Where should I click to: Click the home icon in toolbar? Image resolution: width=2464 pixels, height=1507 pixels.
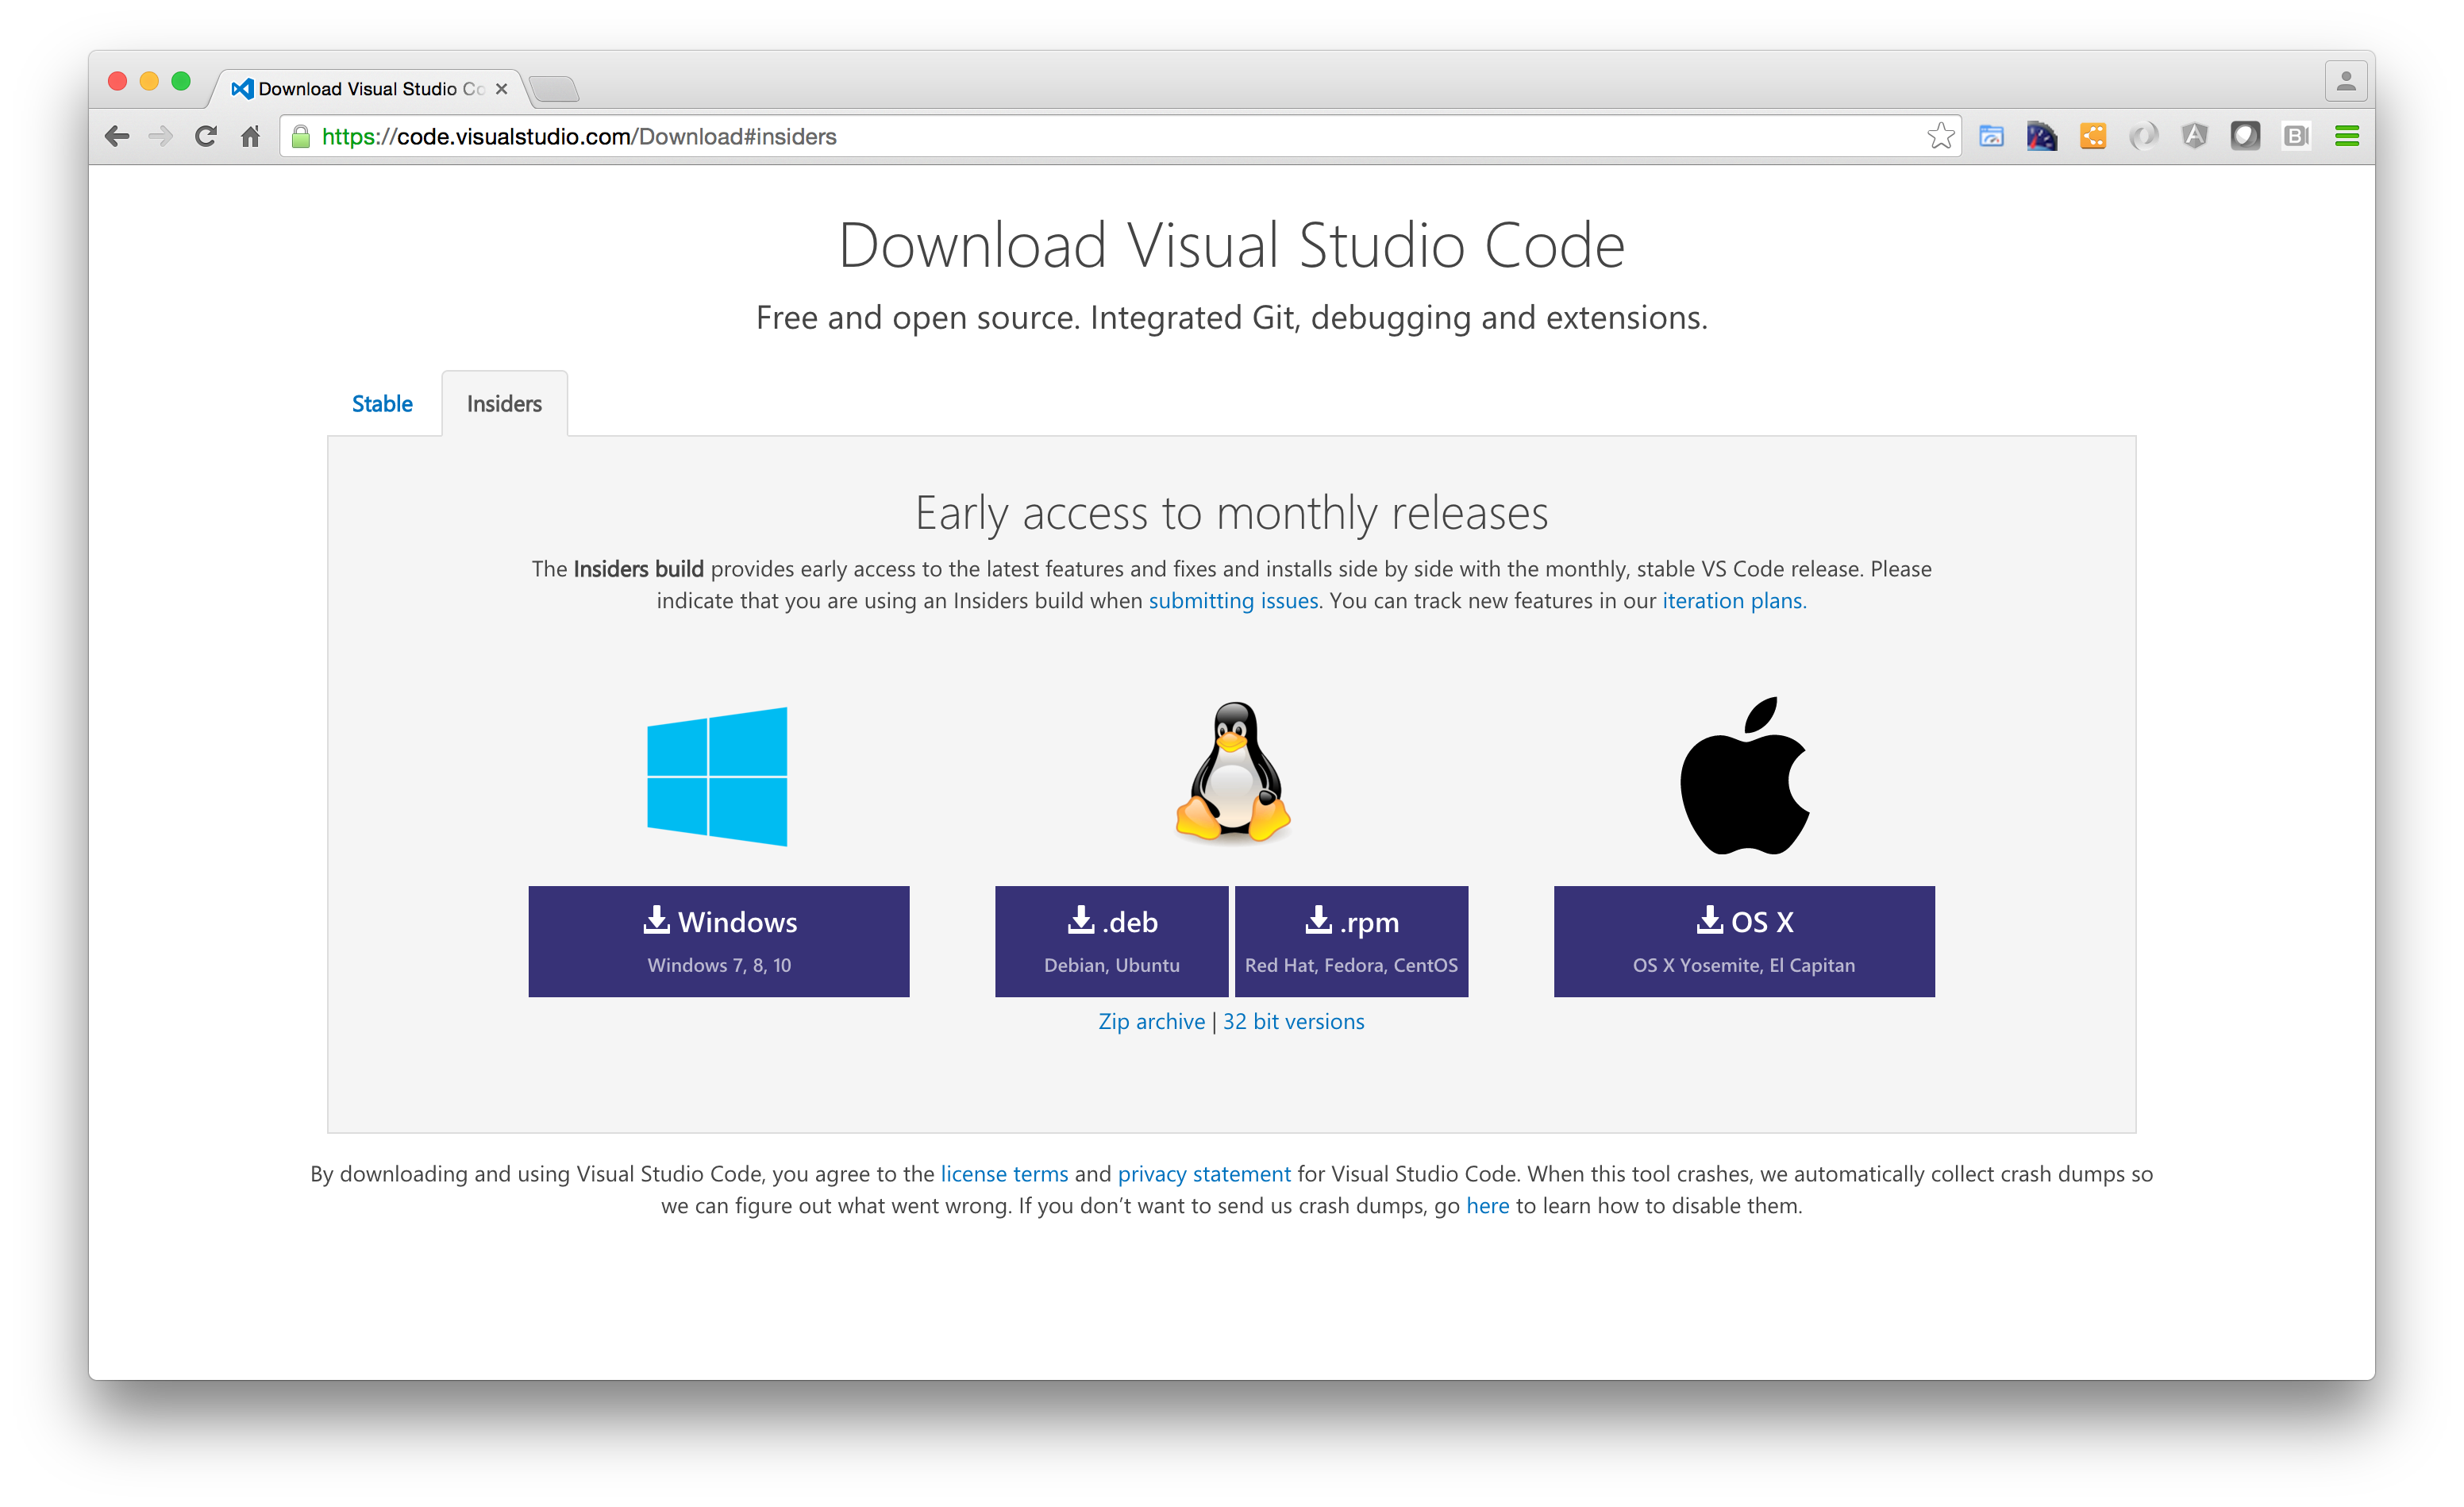coord(250,136)
